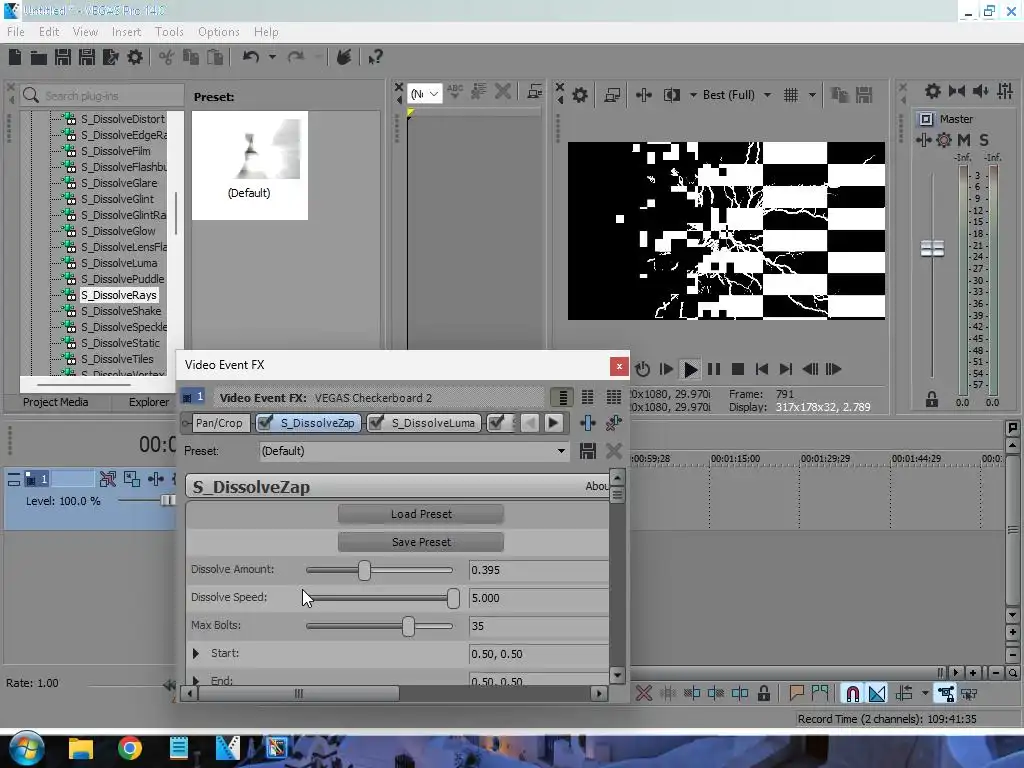Screen dimensions: 1024x768
Task: Click the Windows Start orb
Action: click(26, 748)
